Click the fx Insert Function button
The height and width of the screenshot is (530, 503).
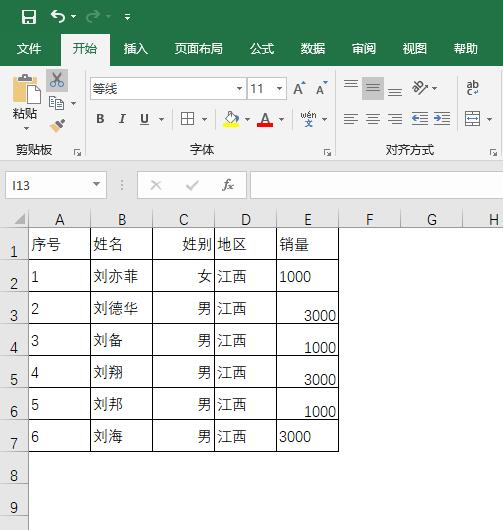pos(228,185)
